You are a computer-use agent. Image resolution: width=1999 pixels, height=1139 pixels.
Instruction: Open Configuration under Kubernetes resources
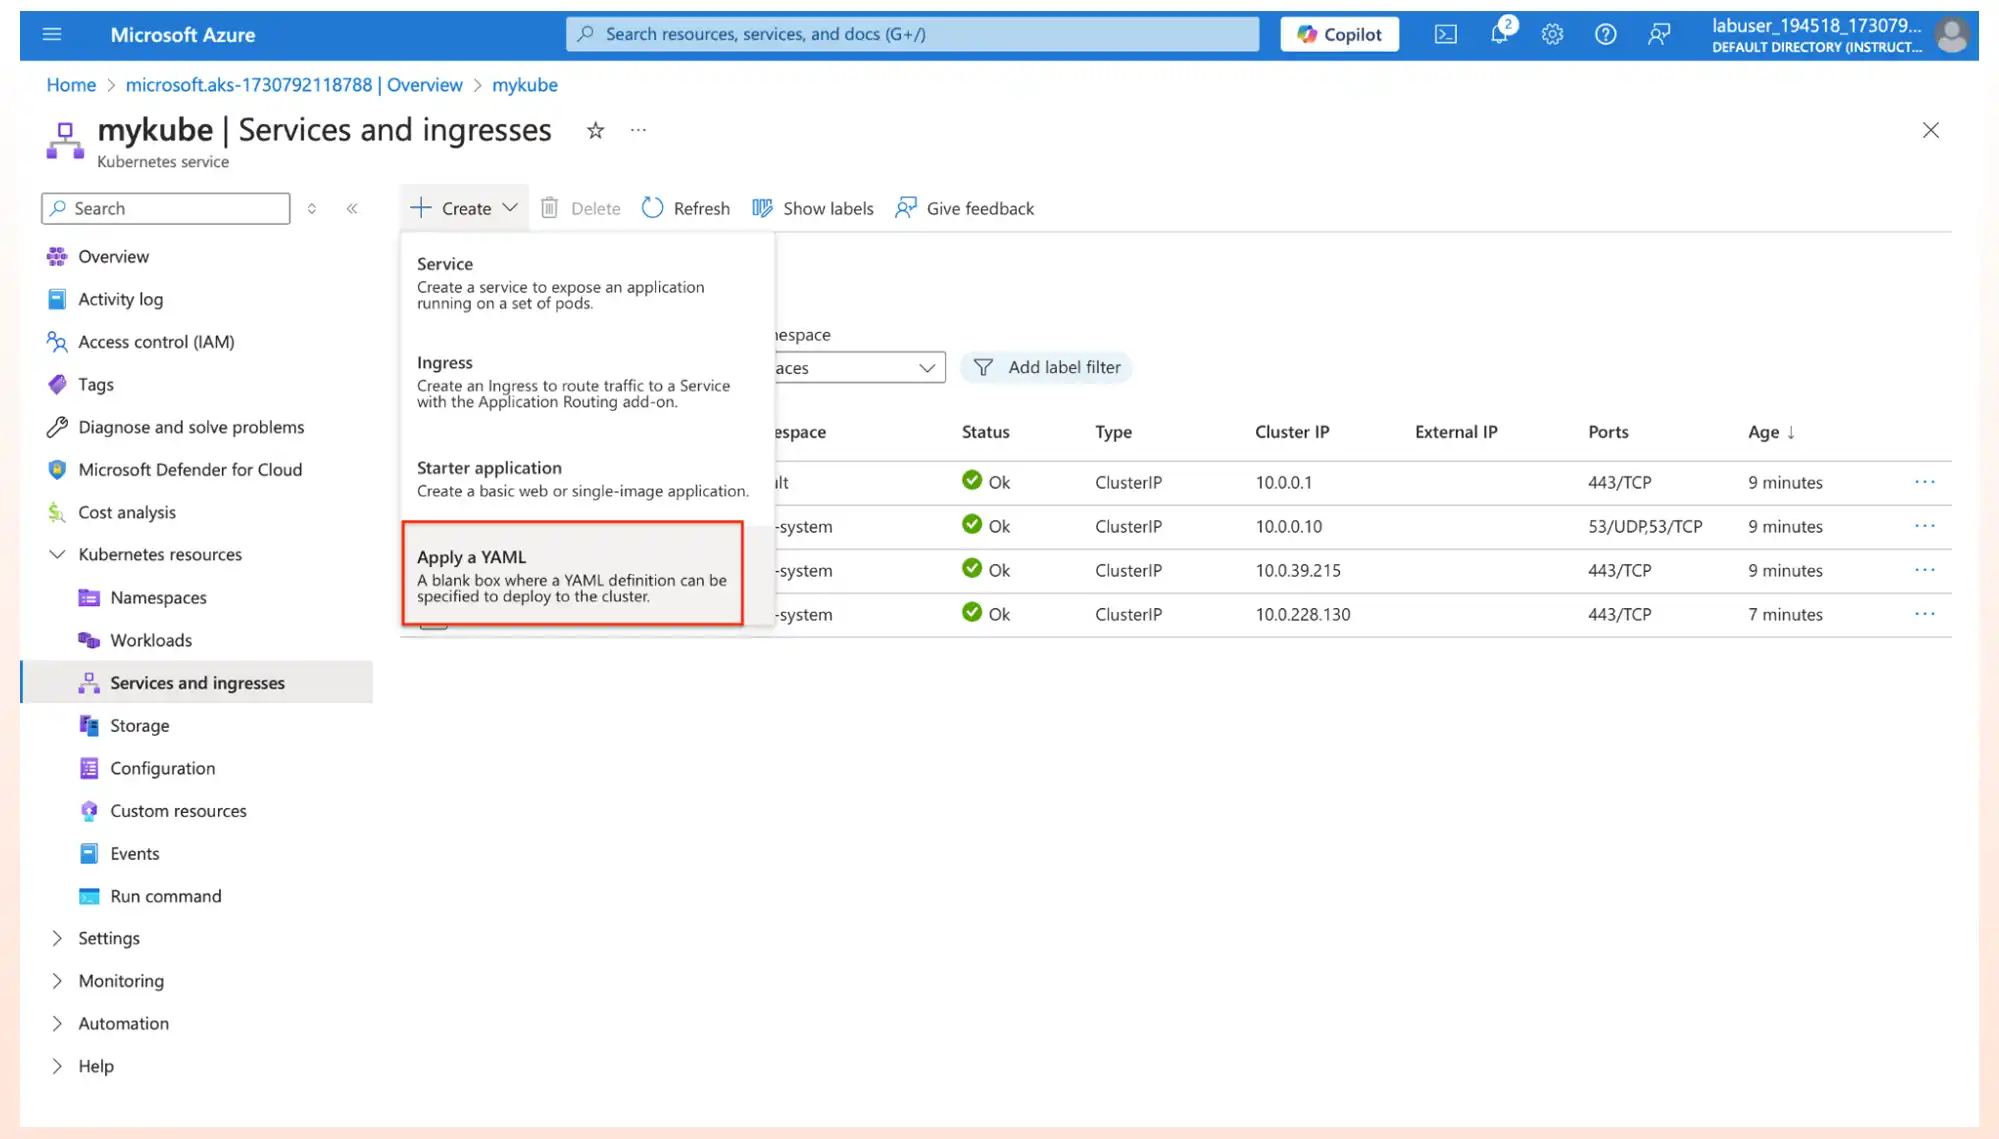[x=162, y=768]
